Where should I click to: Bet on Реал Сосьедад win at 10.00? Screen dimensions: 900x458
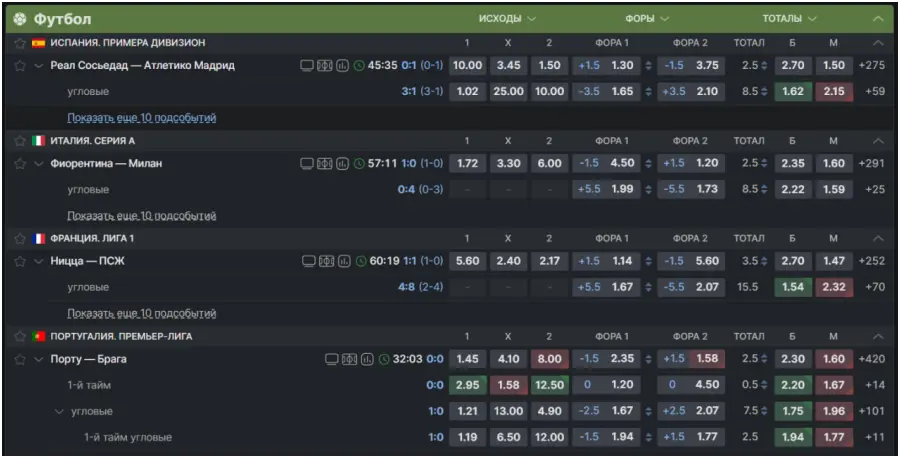tap(467, 65)
